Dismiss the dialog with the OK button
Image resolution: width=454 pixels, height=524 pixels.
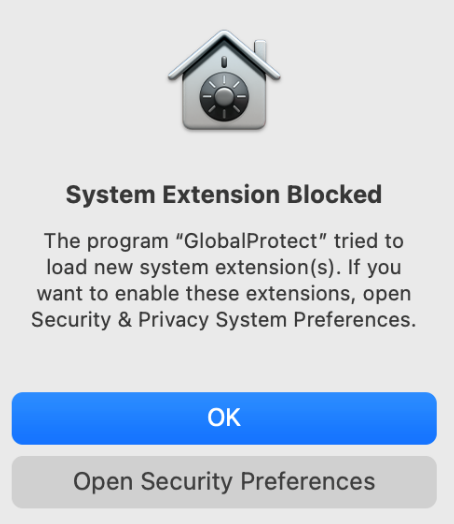(x=224, y=418)
